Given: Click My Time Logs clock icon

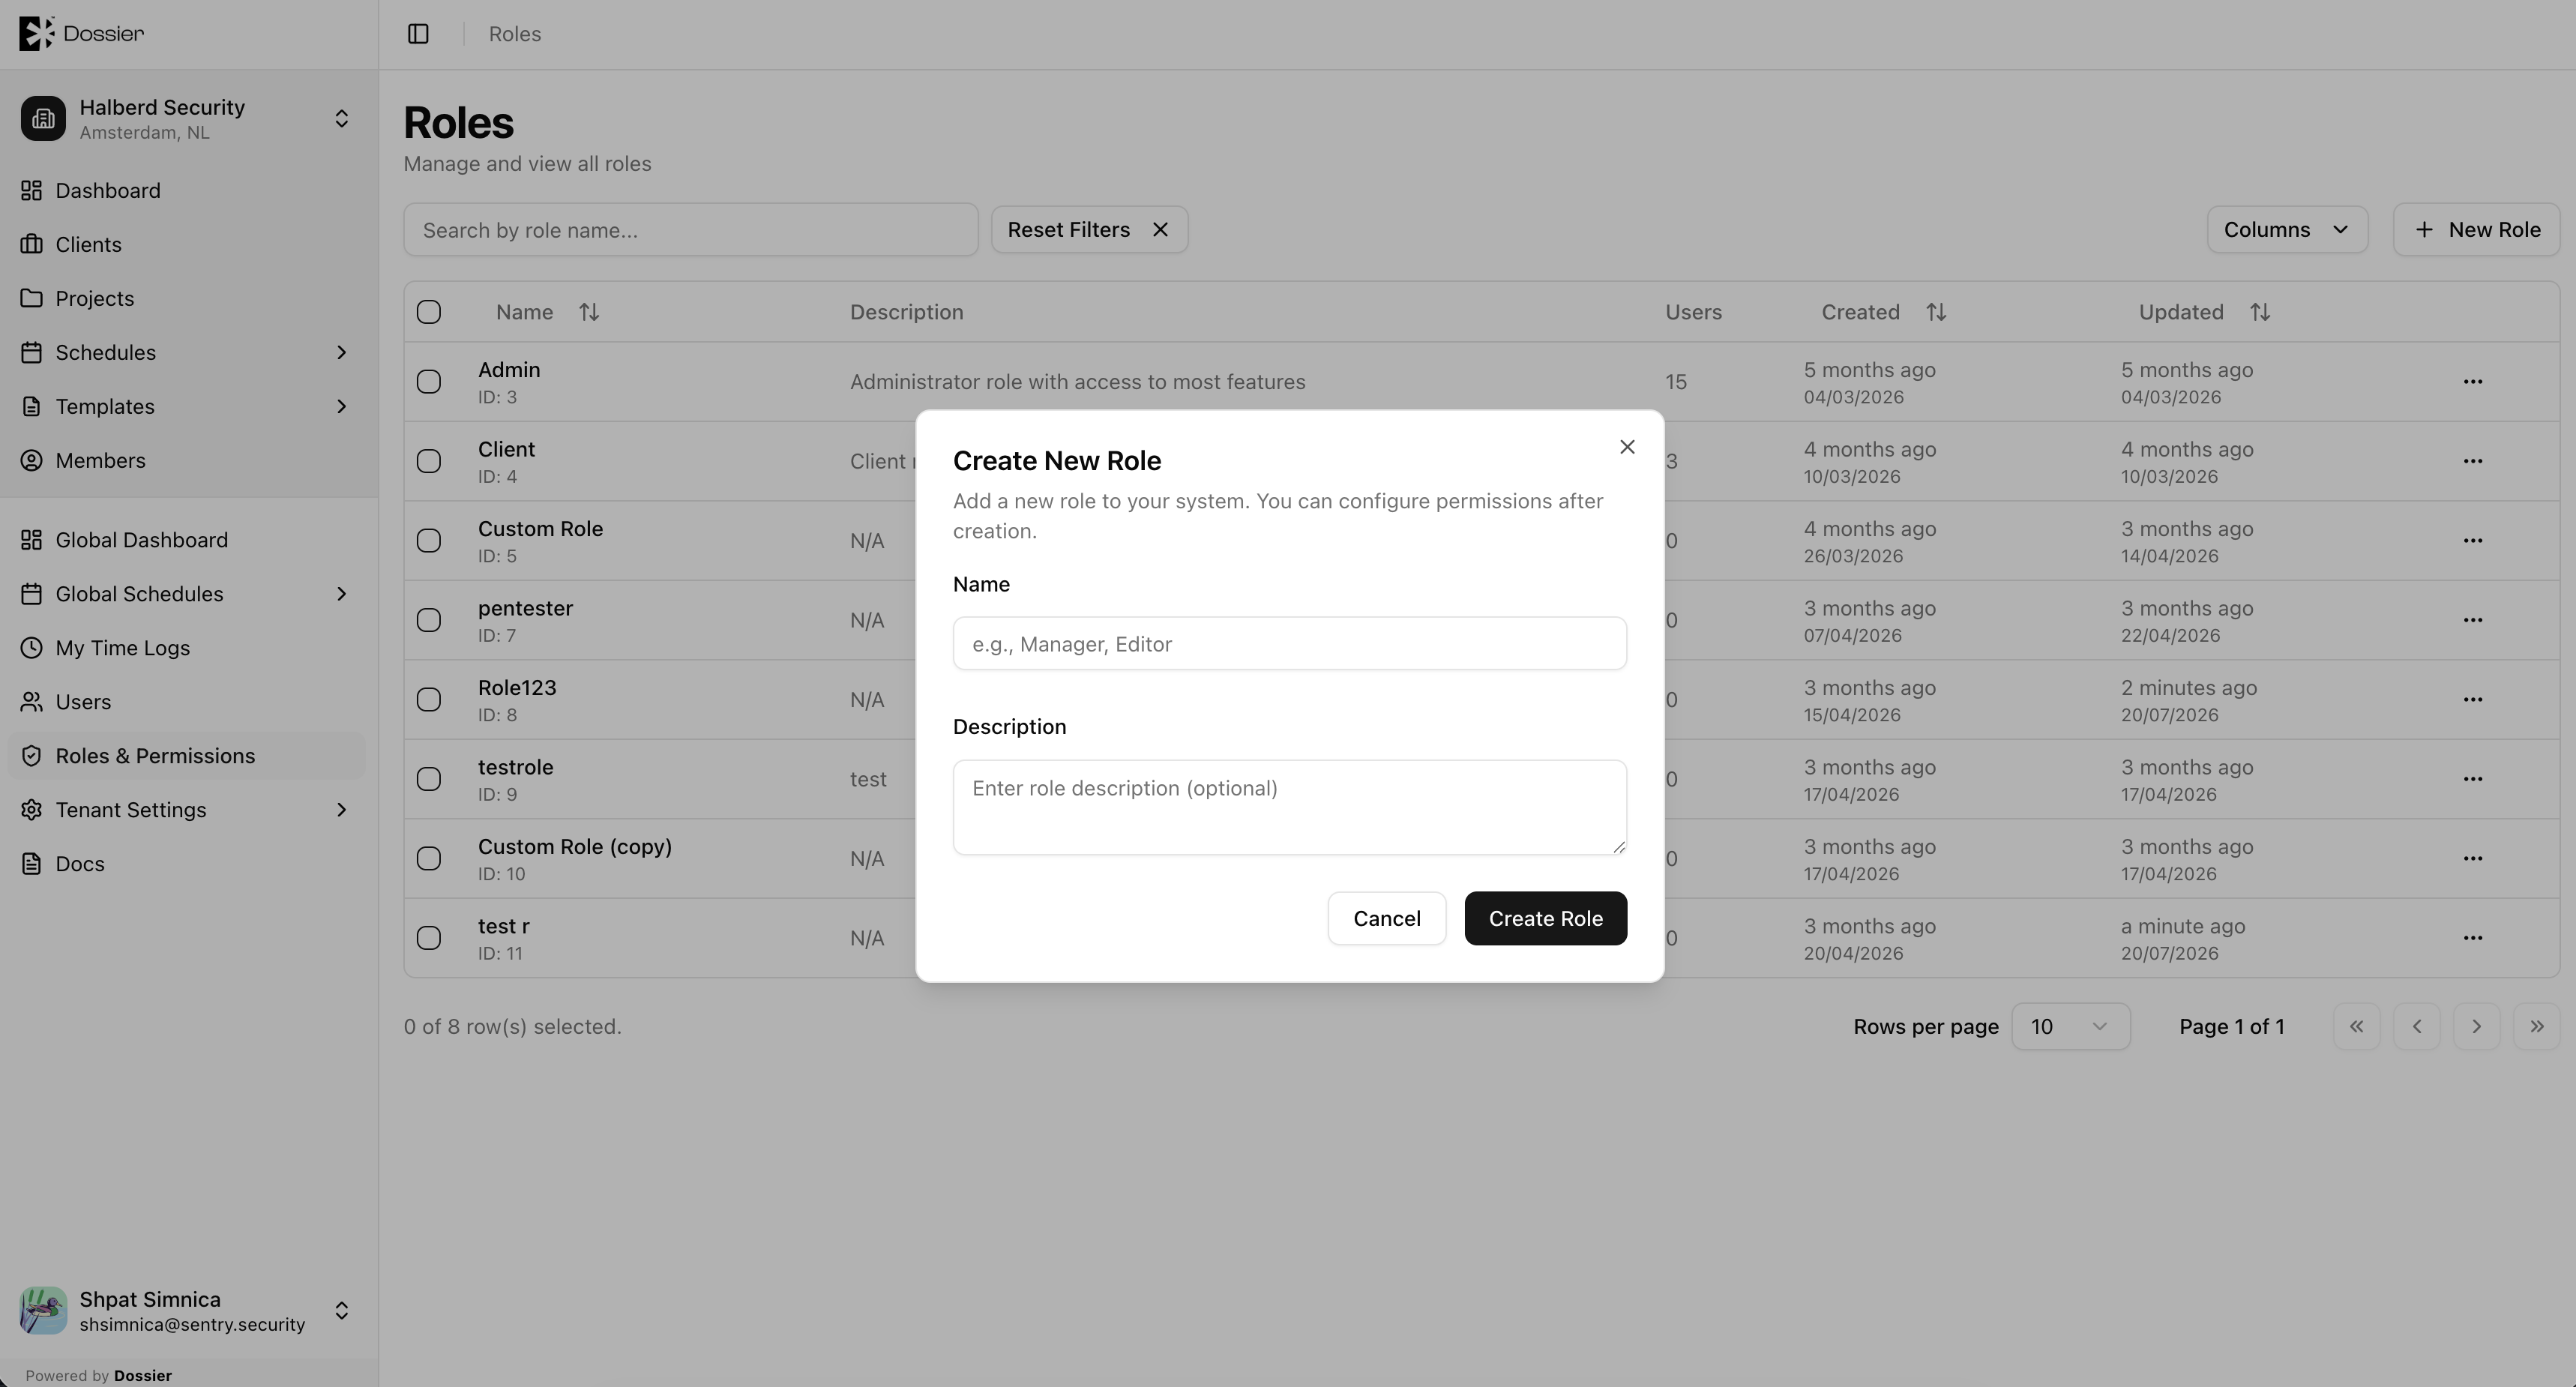Looking at the screenshot, I should point(32,648).
